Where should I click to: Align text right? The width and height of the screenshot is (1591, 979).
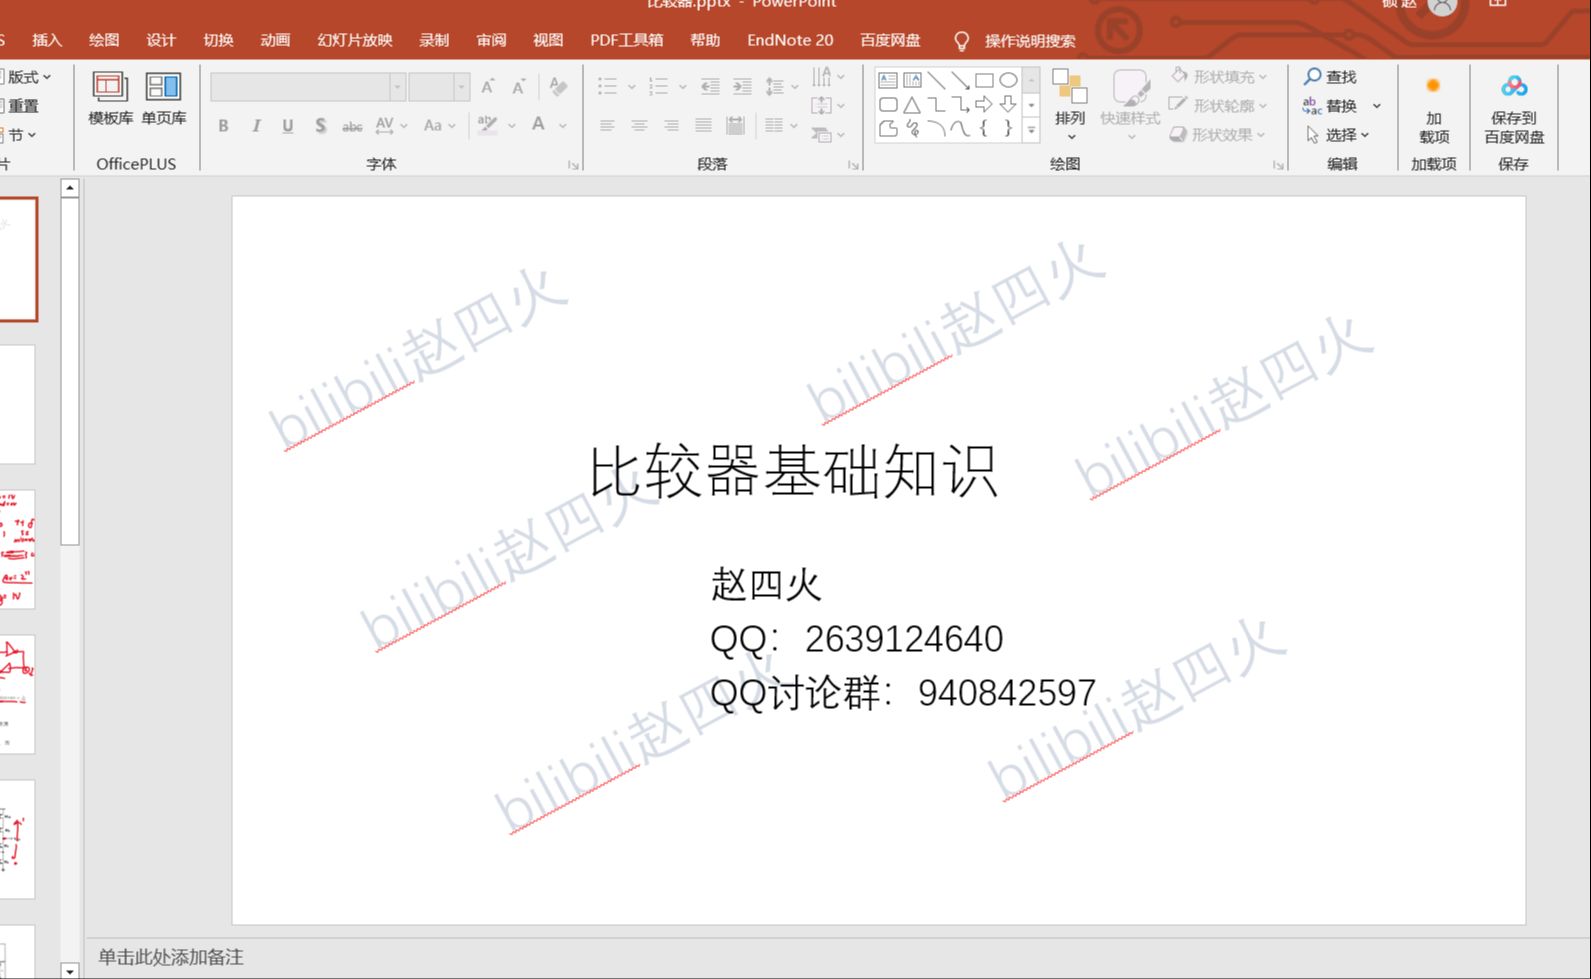pyautogui.click(x=671, y=126)
